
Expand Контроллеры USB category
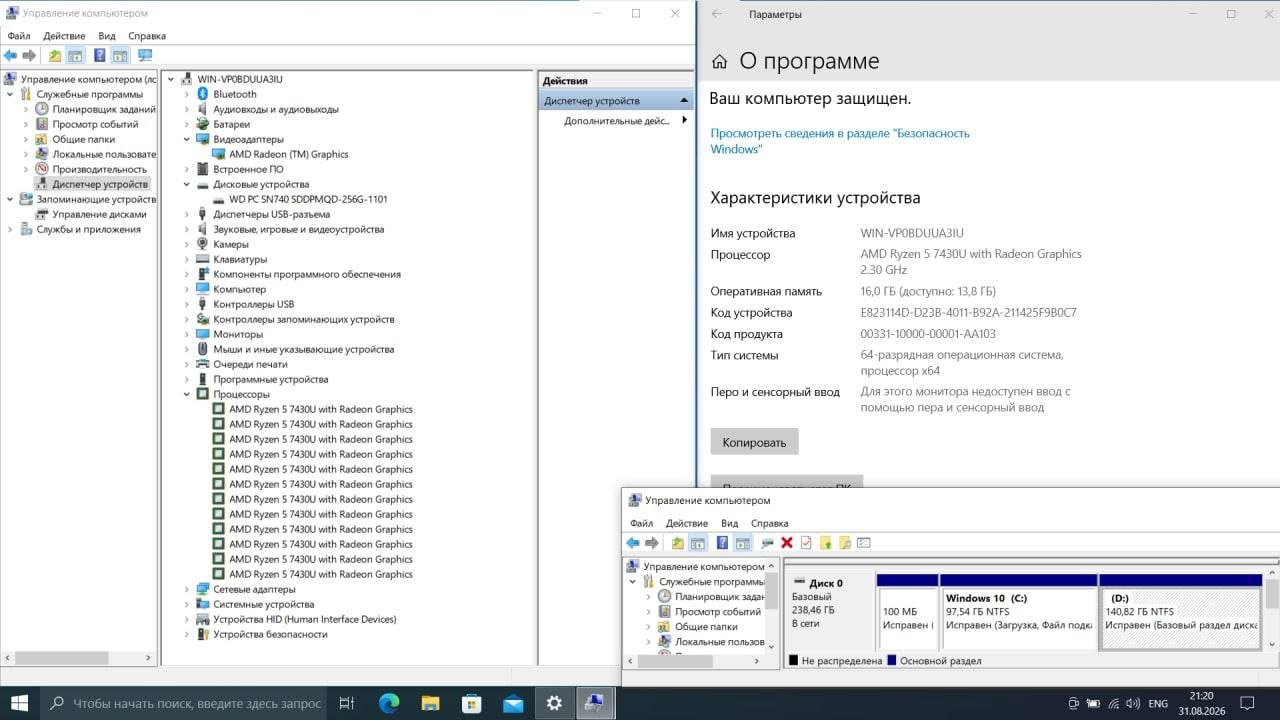(x=187, y=304)
